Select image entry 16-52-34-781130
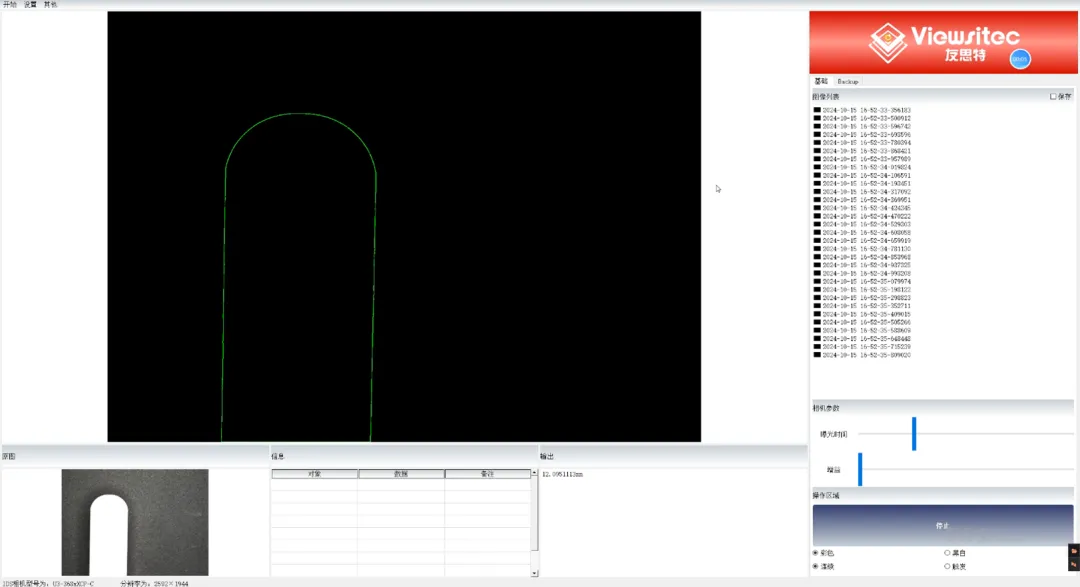Screen dimensions: 1080x587 pos(866,249)
